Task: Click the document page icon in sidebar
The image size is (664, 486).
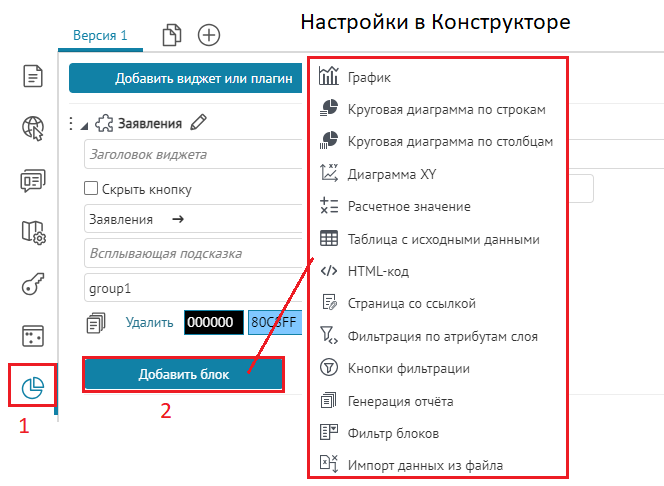Action: click(33, 77)
